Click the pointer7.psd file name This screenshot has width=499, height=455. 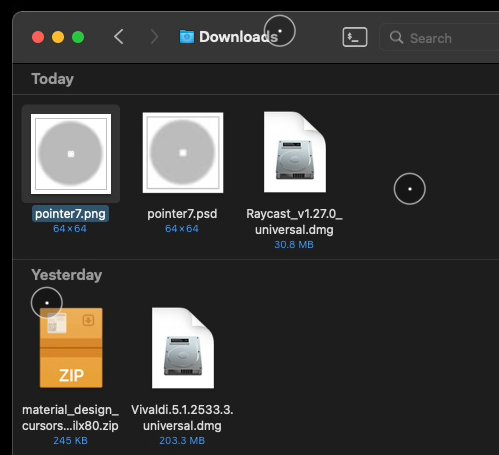(x=182, y=214)
